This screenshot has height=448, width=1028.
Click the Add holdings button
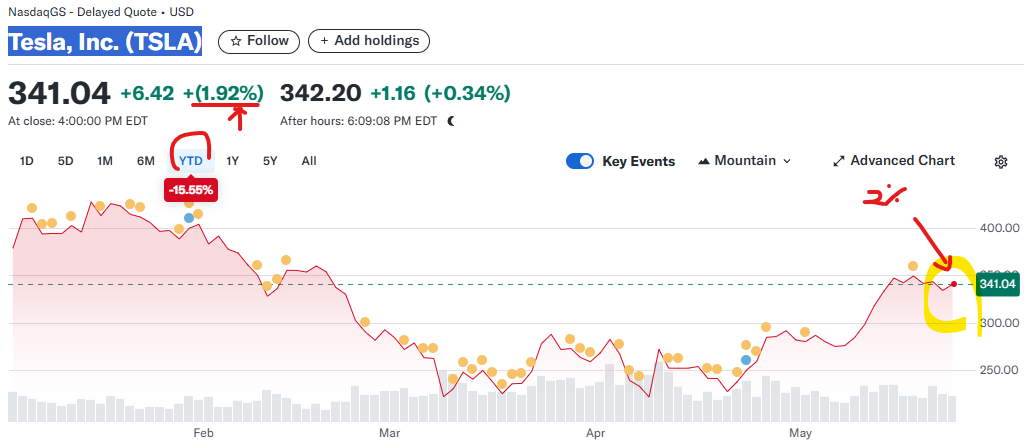click(x=368, y=41)
